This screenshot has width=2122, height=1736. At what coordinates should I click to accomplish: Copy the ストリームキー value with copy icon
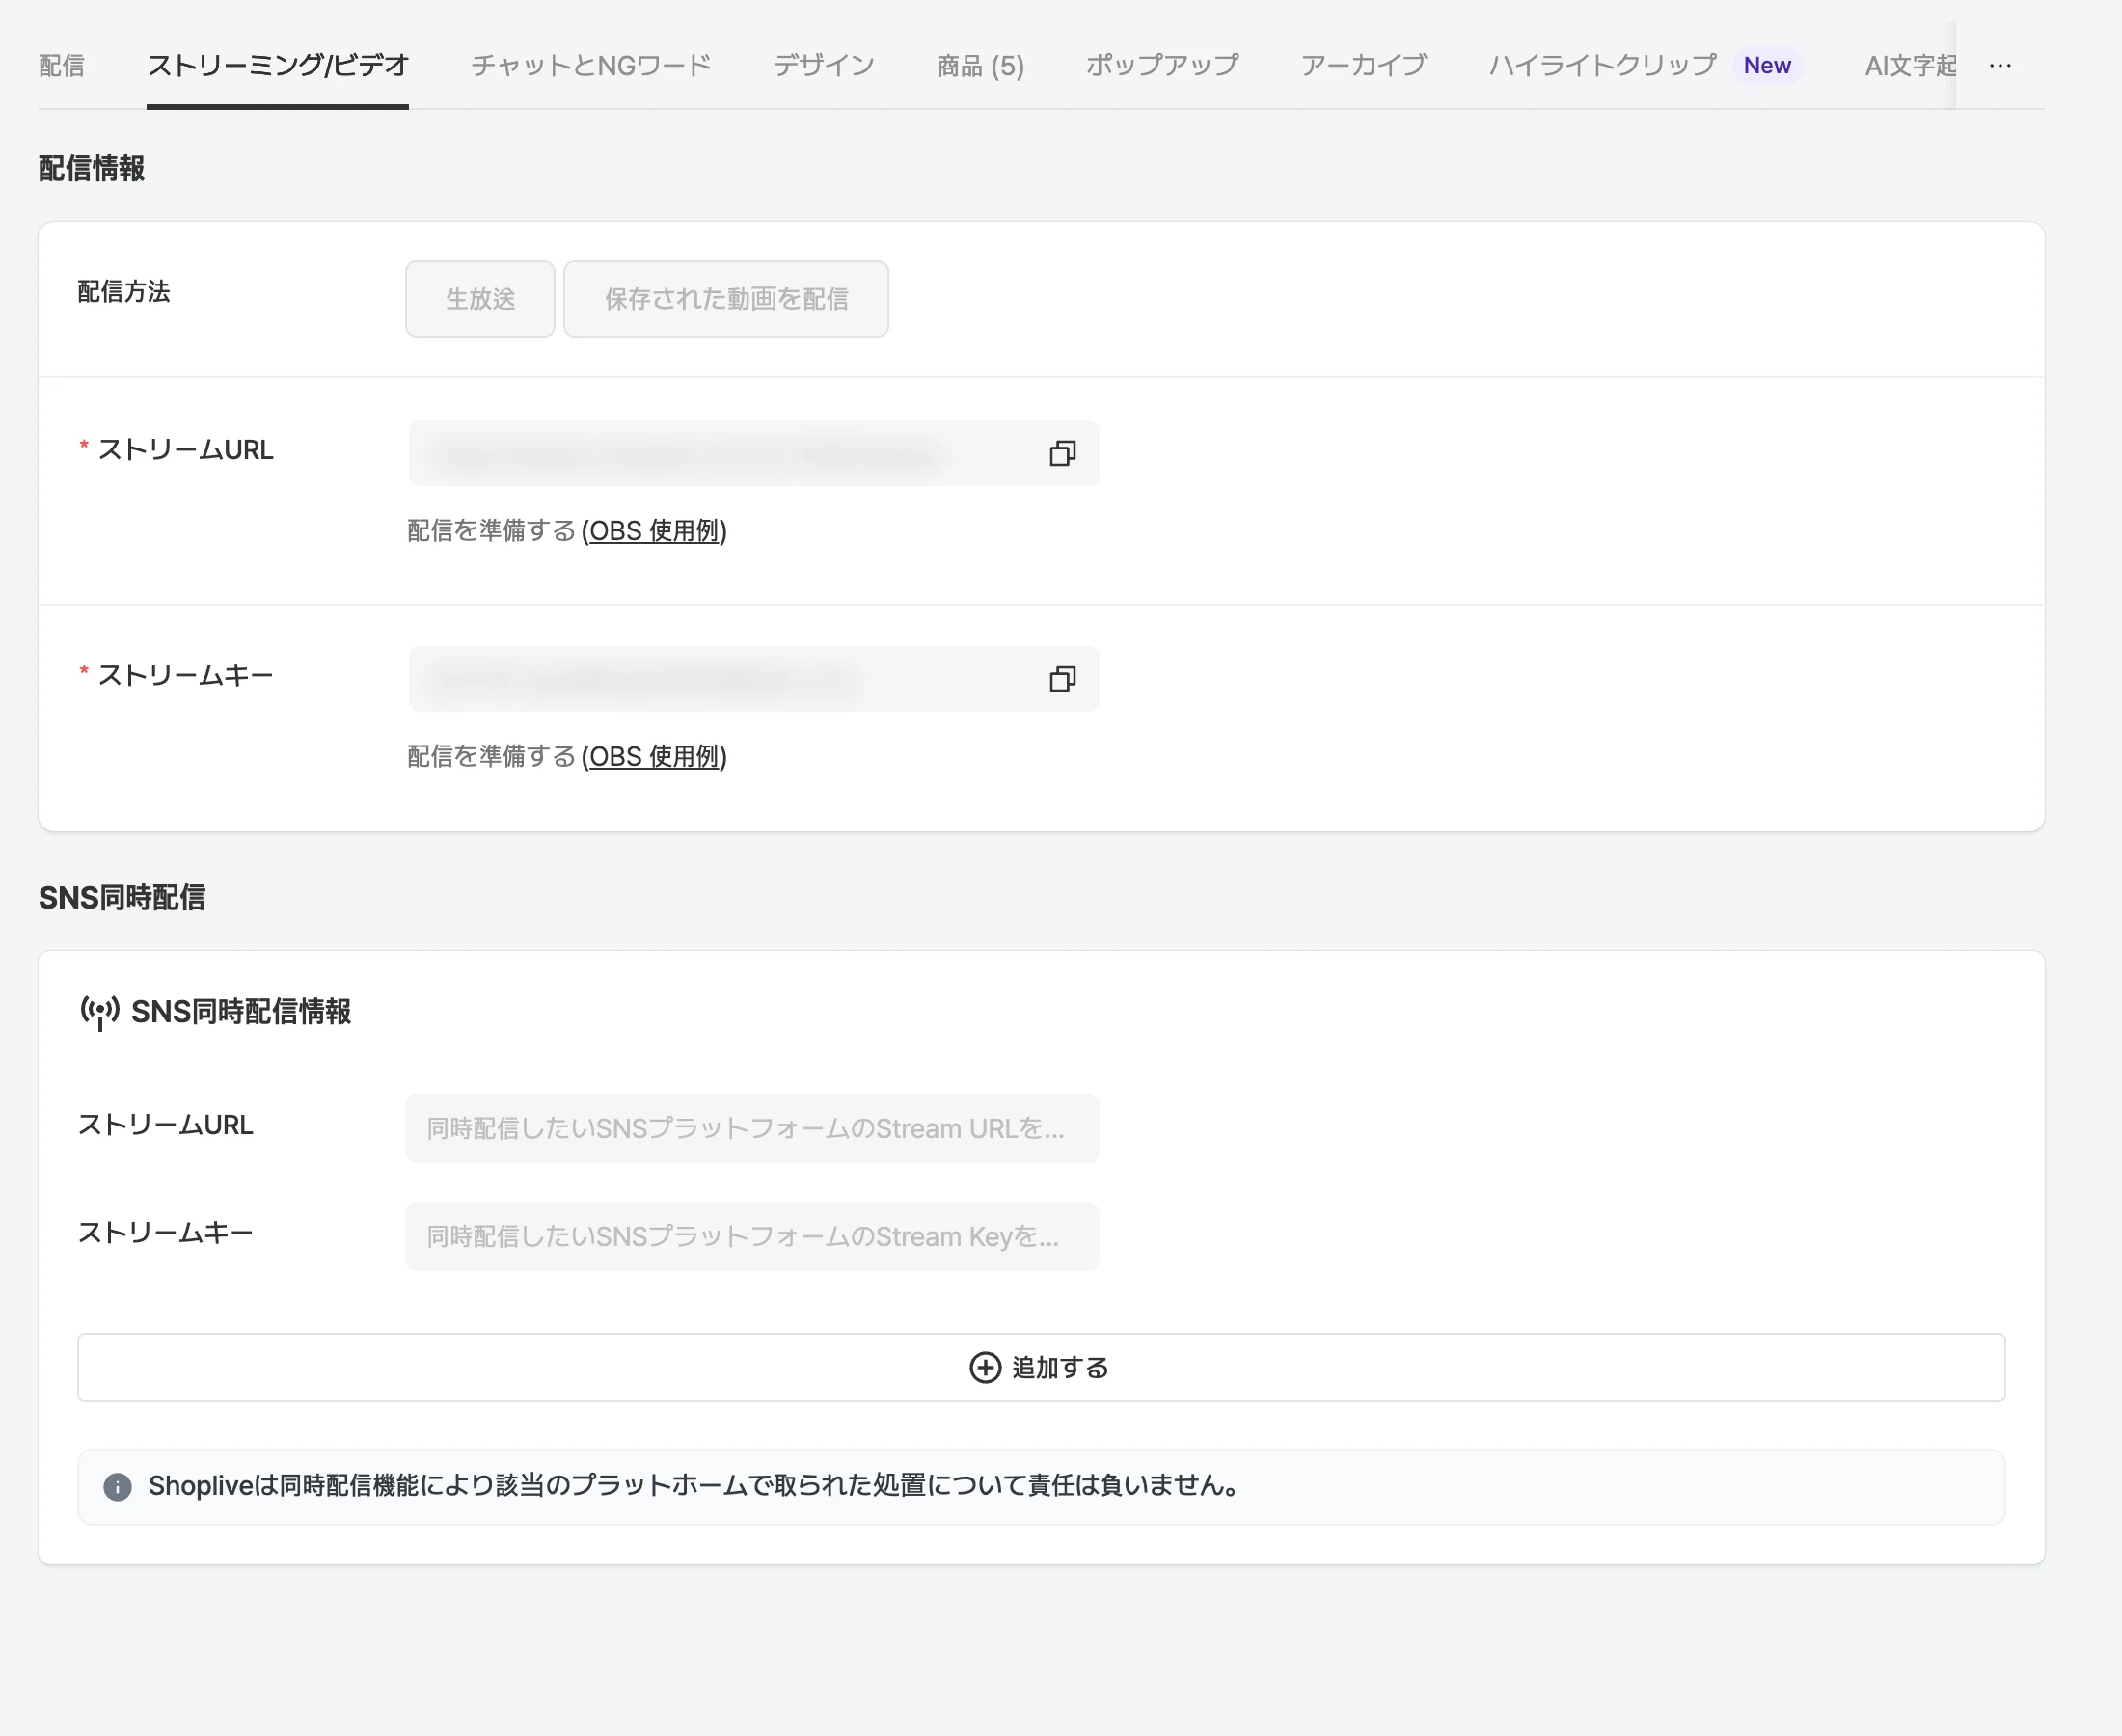(x=1062, y=679)
